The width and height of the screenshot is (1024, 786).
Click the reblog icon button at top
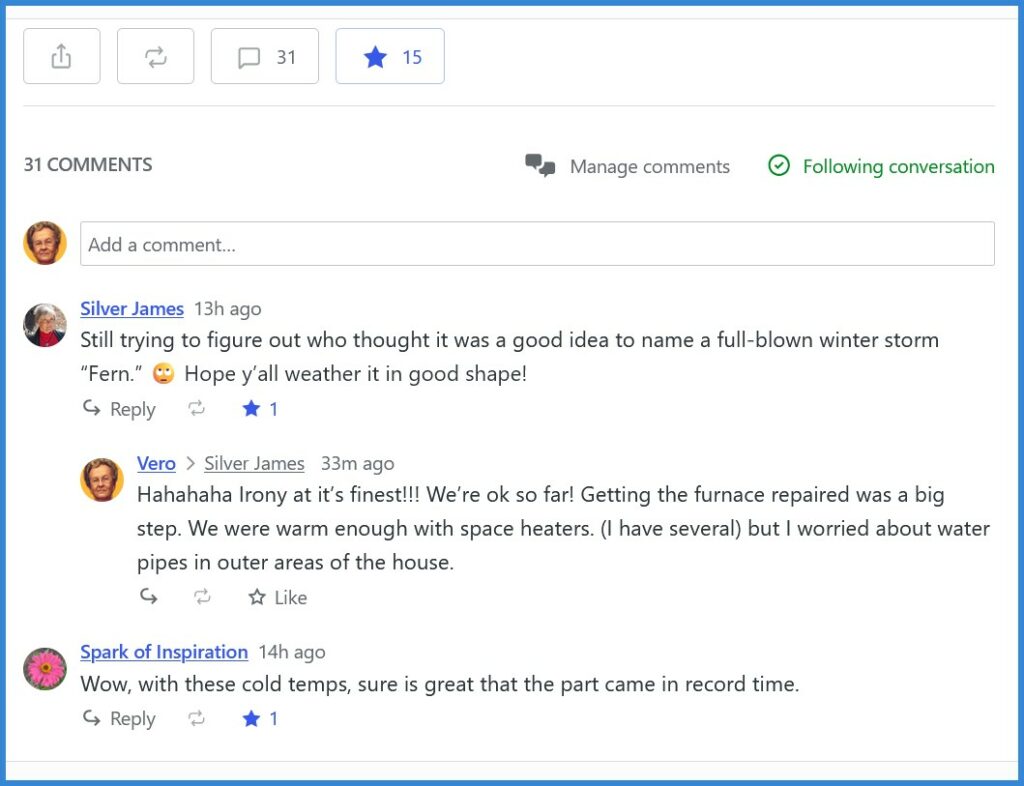[155, 57]
